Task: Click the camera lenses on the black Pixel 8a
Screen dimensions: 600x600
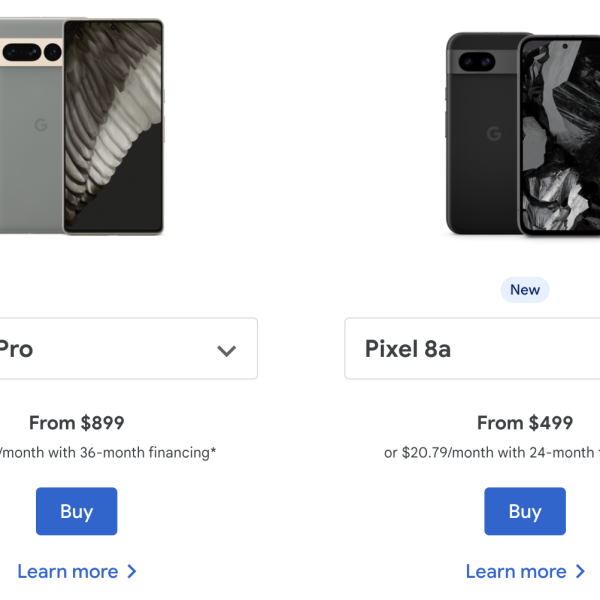Action: 477,62
